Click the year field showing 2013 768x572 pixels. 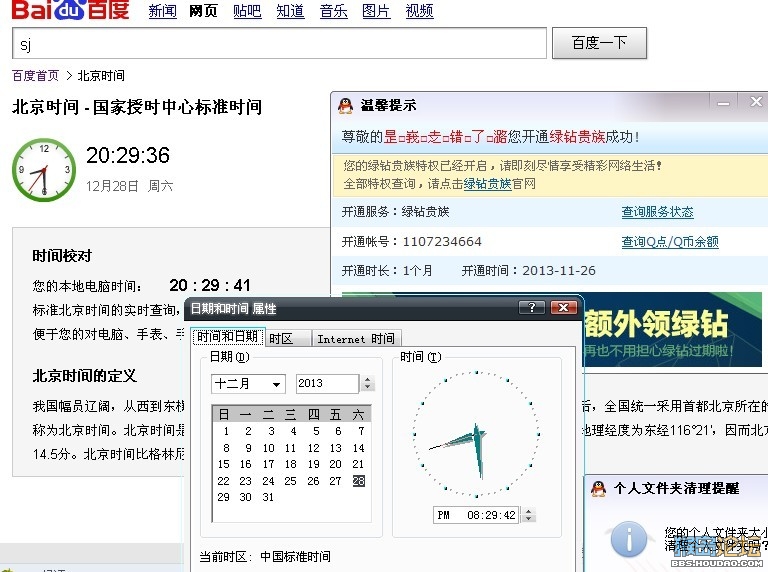click(327, 383)
